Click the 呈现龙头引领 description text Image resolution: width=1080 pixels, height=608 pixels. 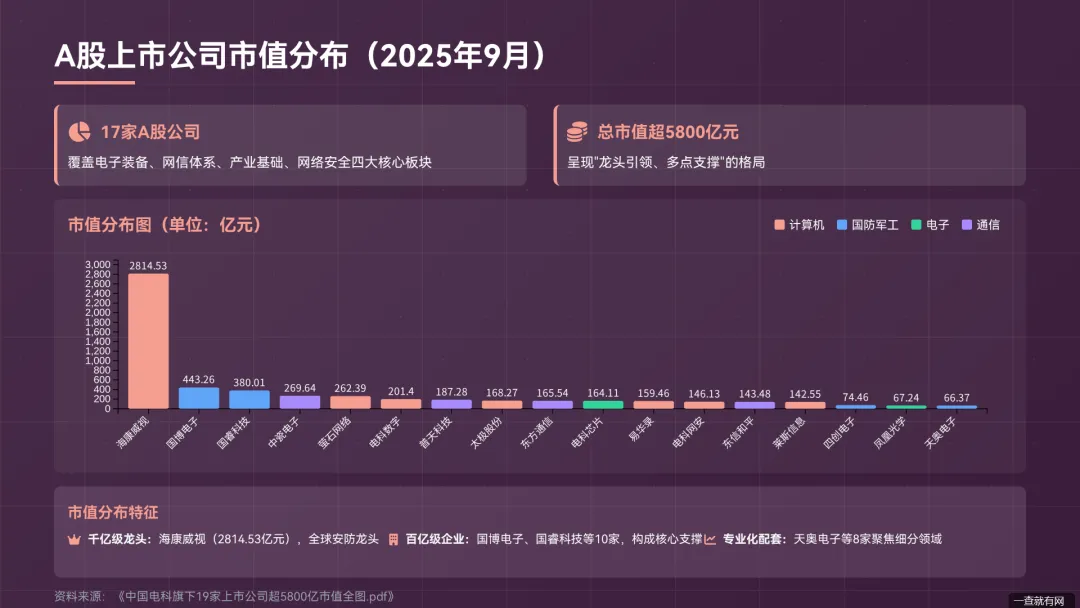(666, 162)
